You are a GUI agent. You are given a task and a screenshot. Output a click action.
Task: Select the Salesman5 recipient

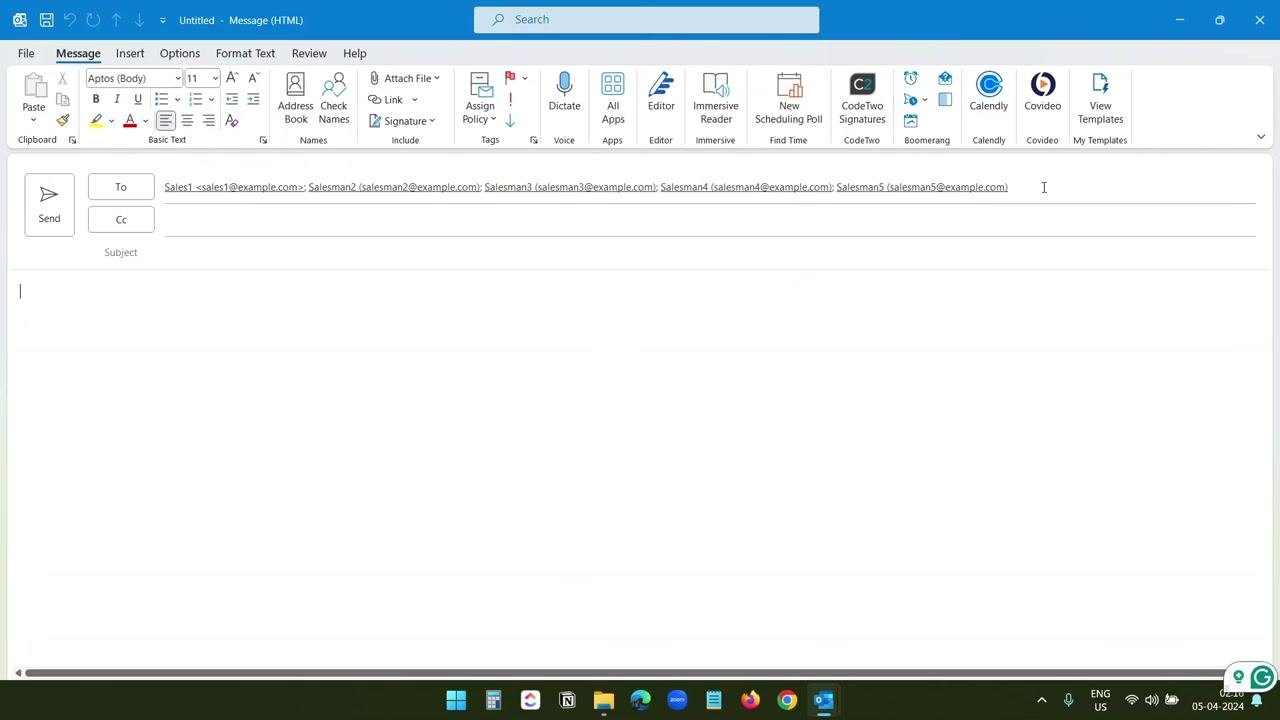922,187
